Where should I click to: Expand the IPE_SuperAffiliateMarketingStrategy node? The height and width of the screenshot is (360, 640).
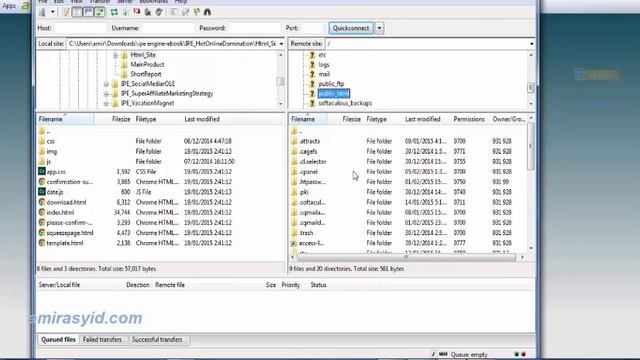[106, 94]
